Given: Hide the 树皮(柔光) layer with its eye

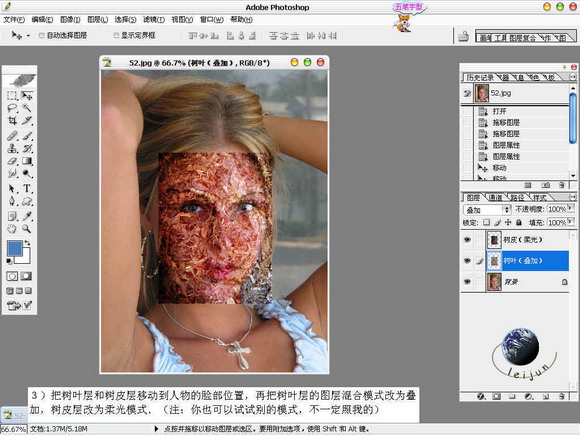Looking at the screenshot, I should tap(467, 240).
